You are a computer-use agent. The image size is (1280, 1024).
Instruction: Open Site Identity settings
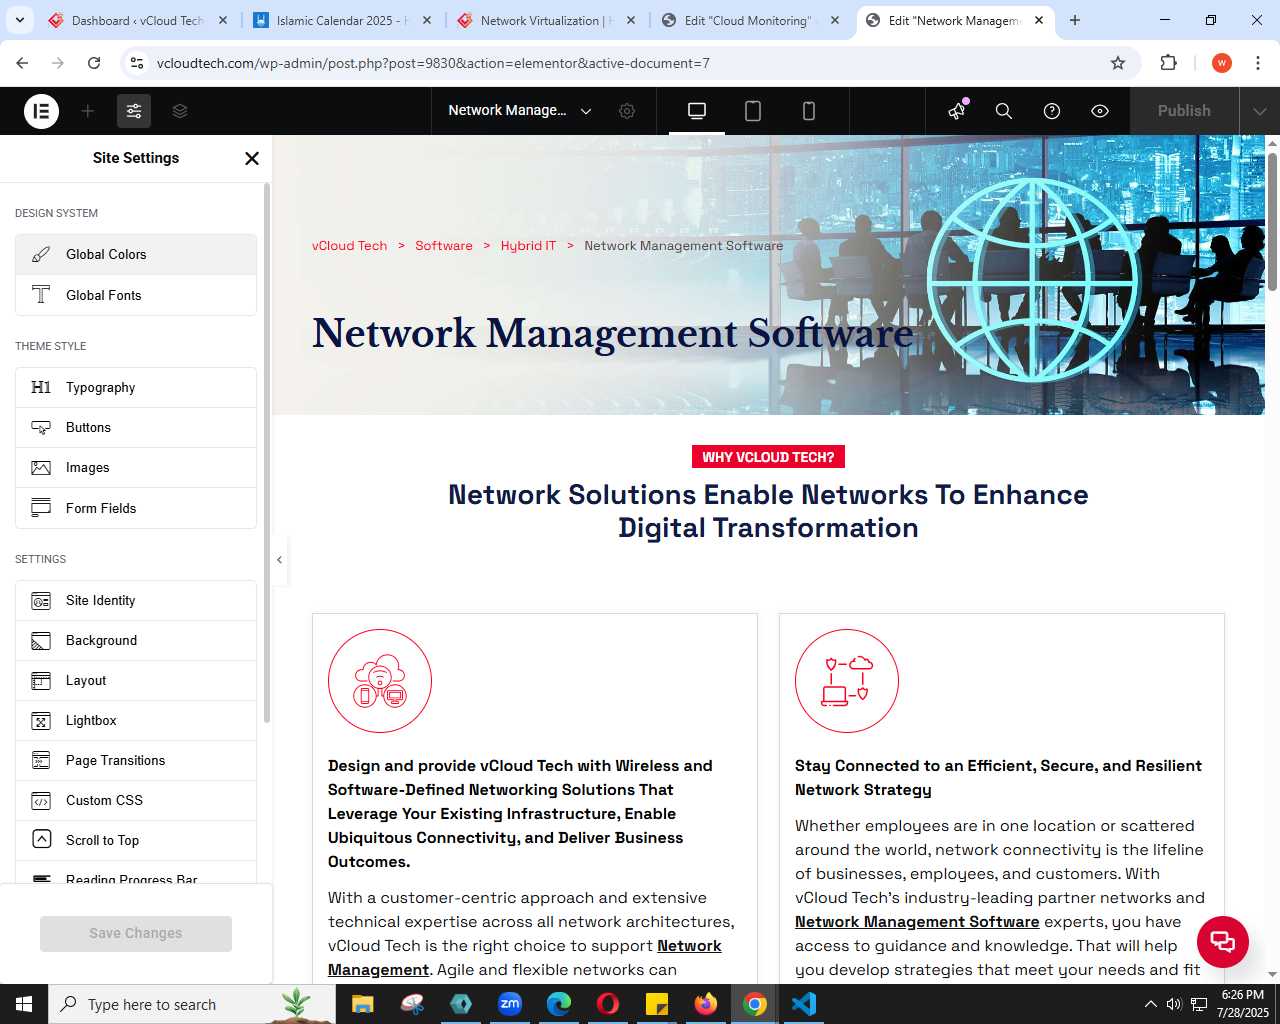[136, 601]
